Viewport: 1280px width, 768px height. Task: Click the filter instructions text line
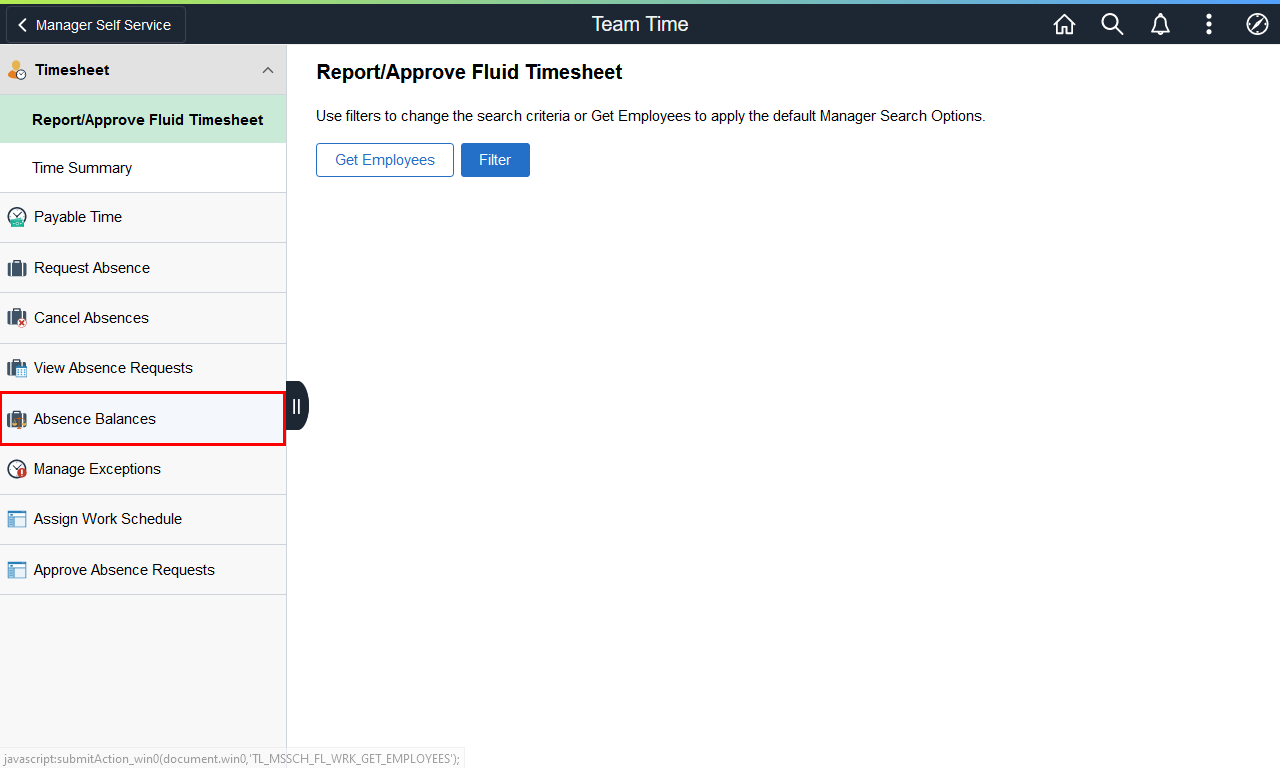[x=651, y=116]
